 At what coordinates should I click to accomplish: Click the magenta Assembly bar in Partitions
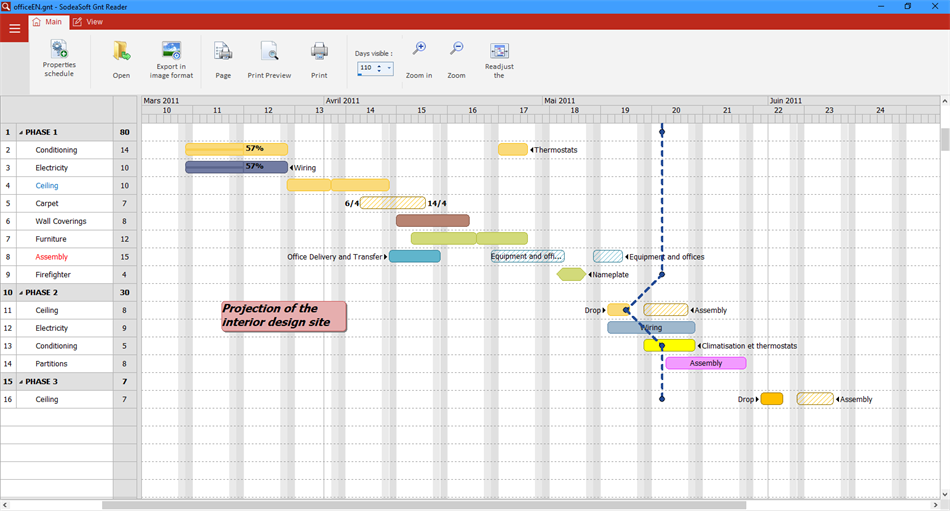point(706,363)
